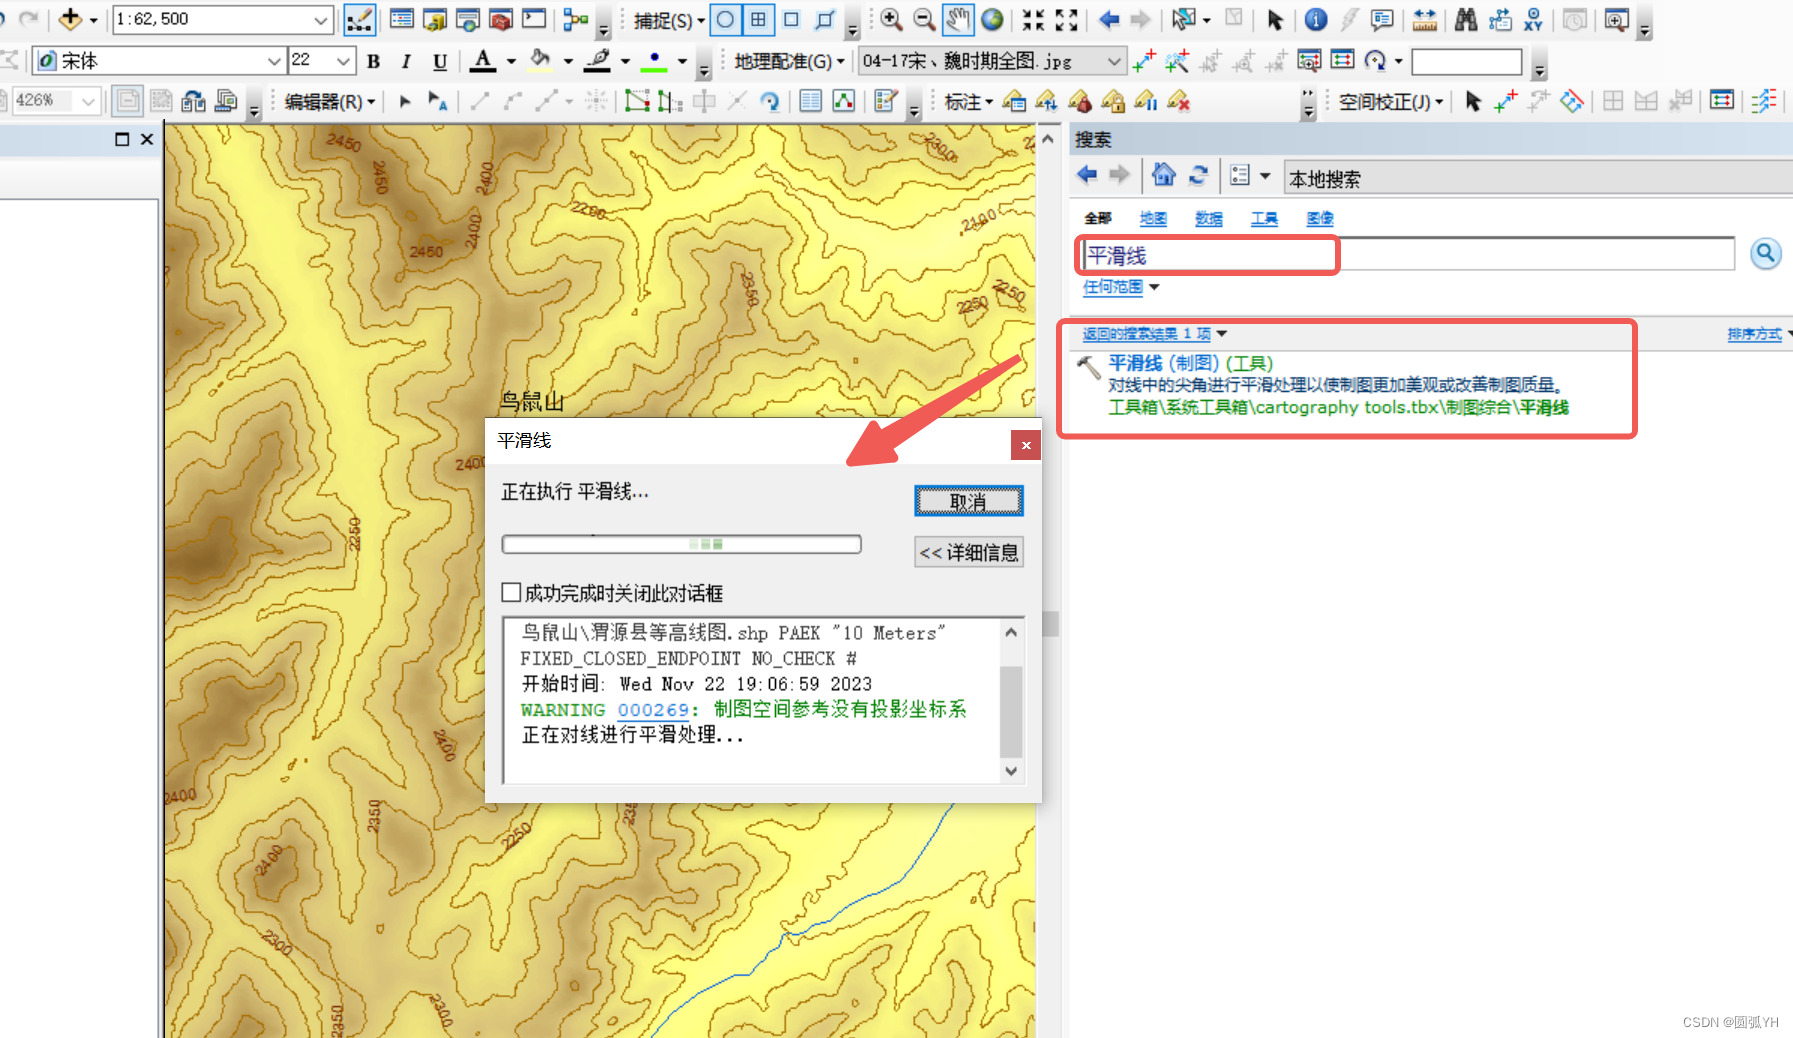The width and height of the screenshot is (1793, 1038).
Task: Switch to the 地图 search filter tab
Action: [1153, 218]
